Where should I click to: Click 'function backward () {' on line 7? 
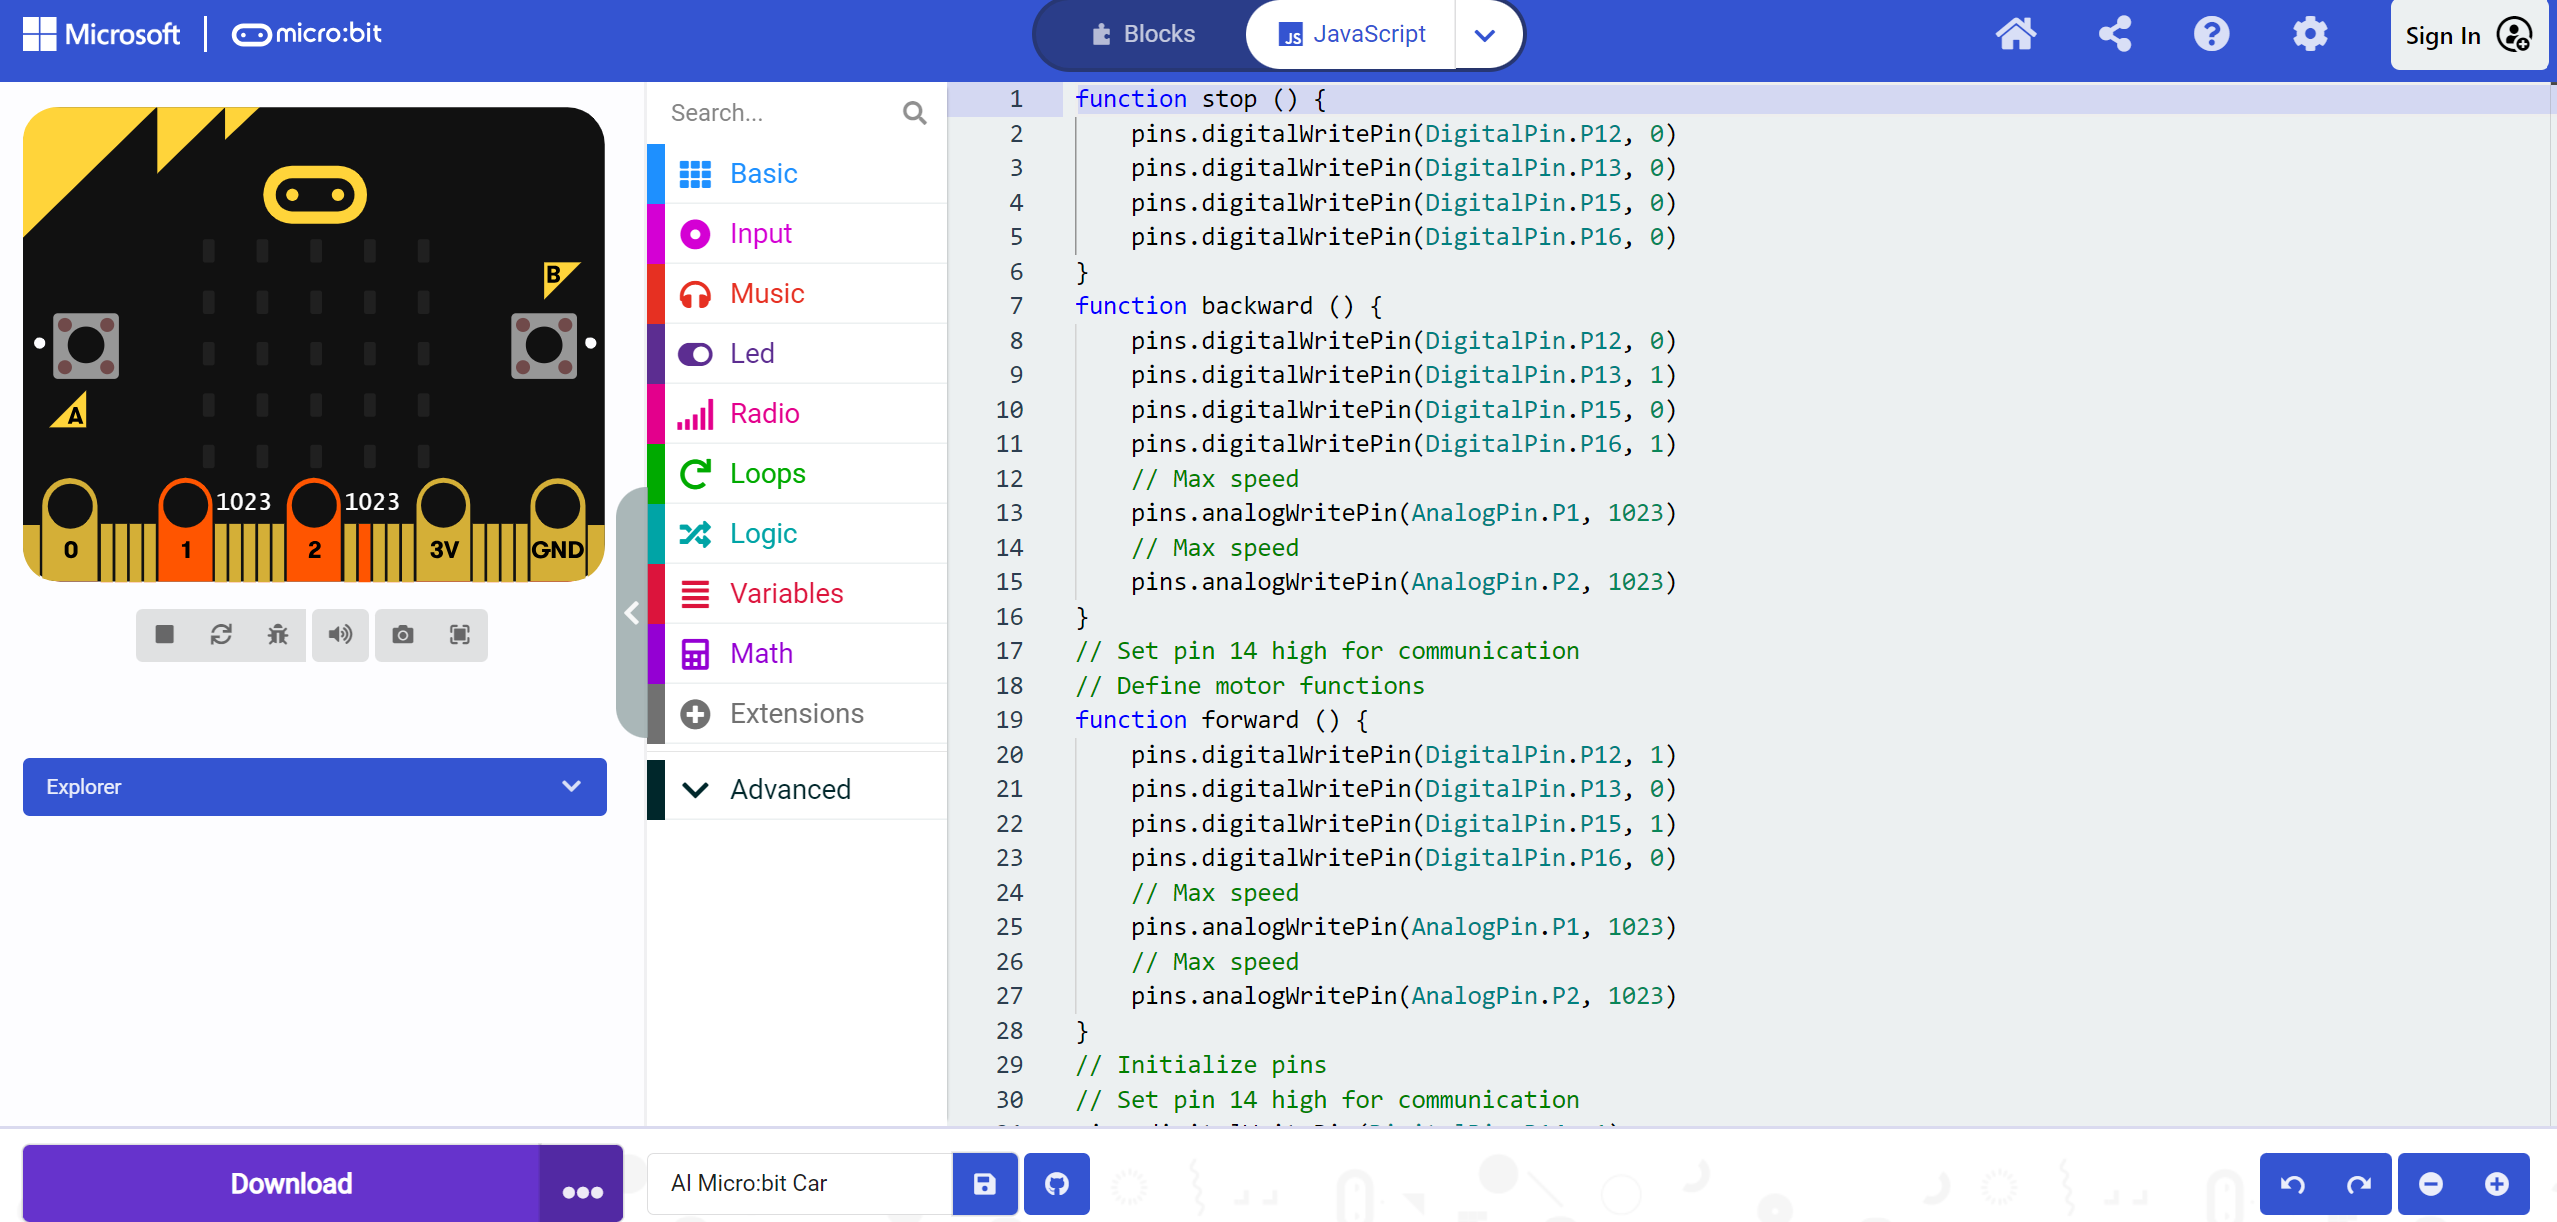(x=1229, y=306)
